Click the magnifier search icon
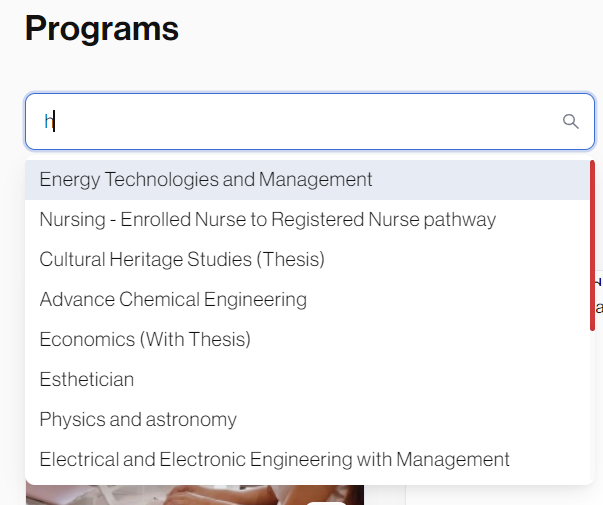603x505 pixels. pos(571,122)
